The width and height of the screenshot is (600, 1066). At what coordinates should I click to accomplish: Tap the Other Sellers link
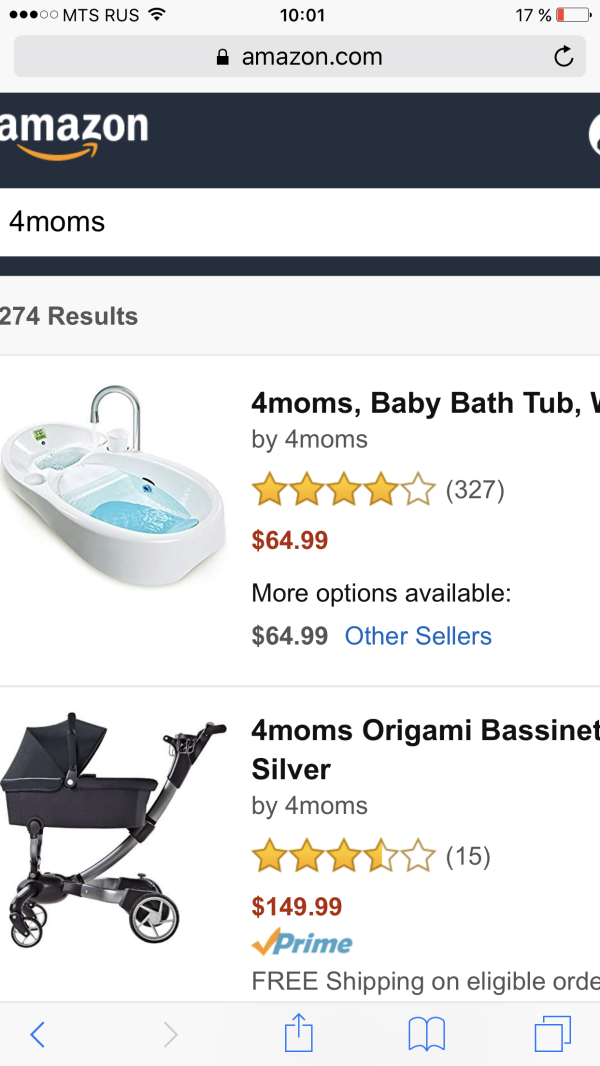coord(418,636)
